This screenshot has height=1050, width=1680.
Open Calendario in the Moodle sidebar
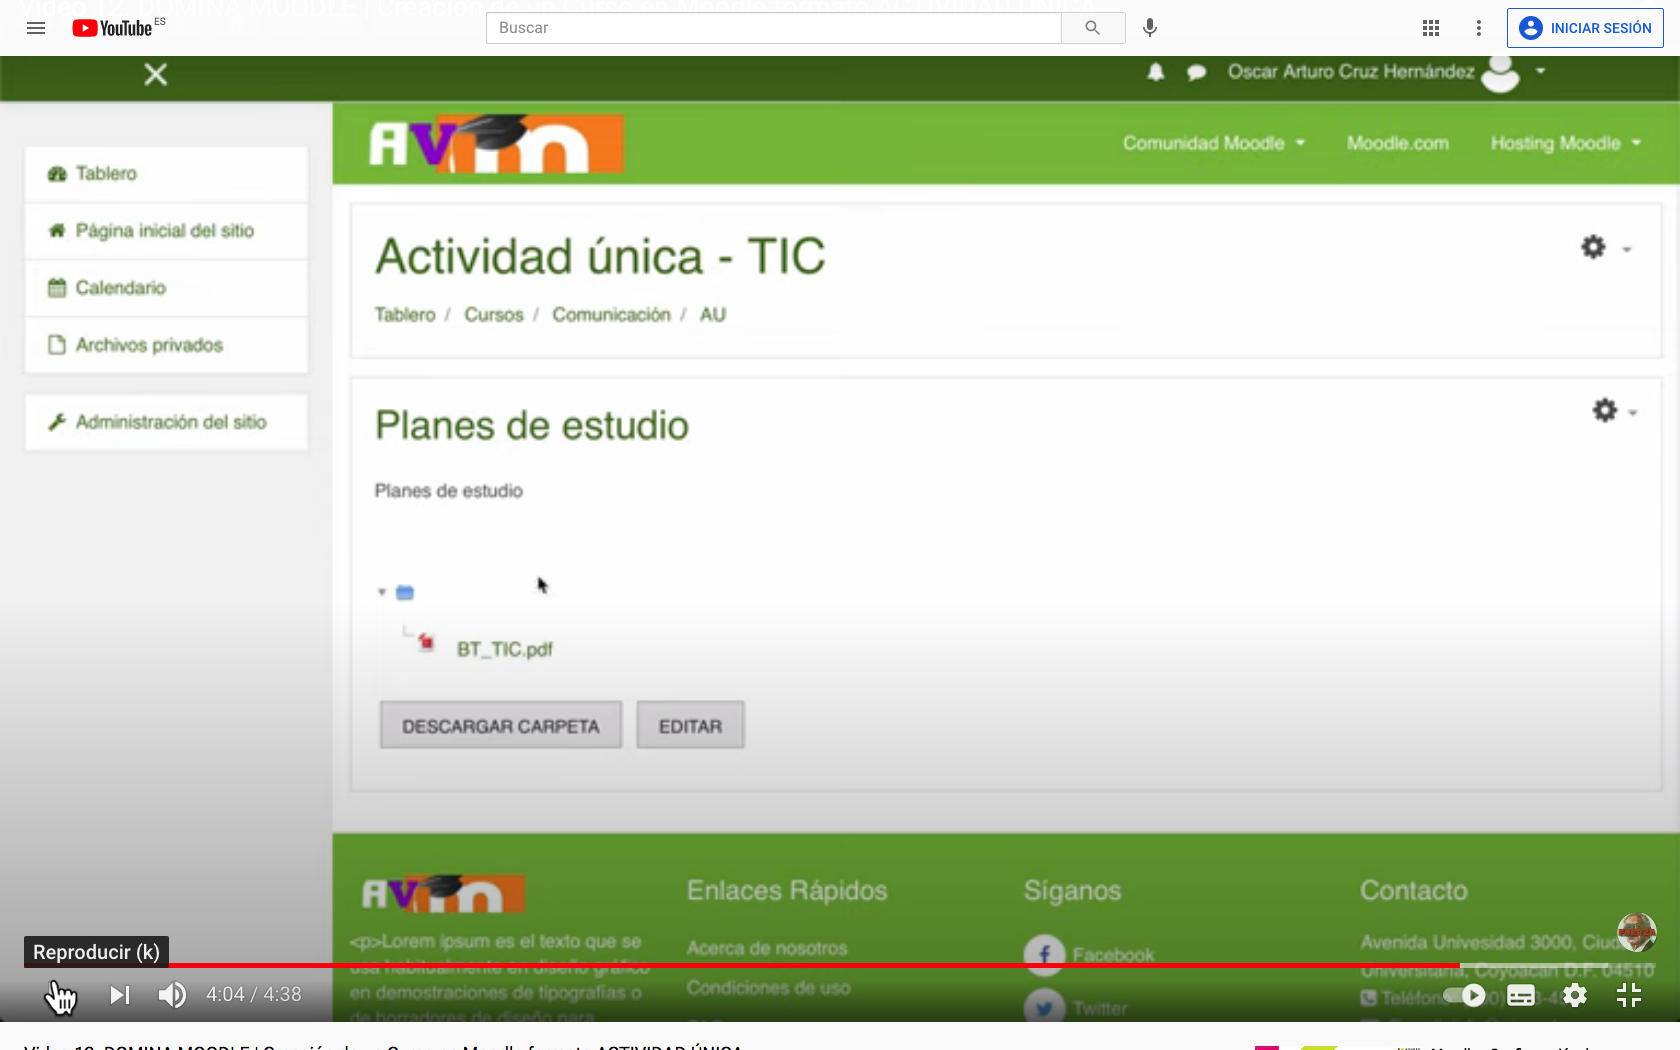coord(120,288)
